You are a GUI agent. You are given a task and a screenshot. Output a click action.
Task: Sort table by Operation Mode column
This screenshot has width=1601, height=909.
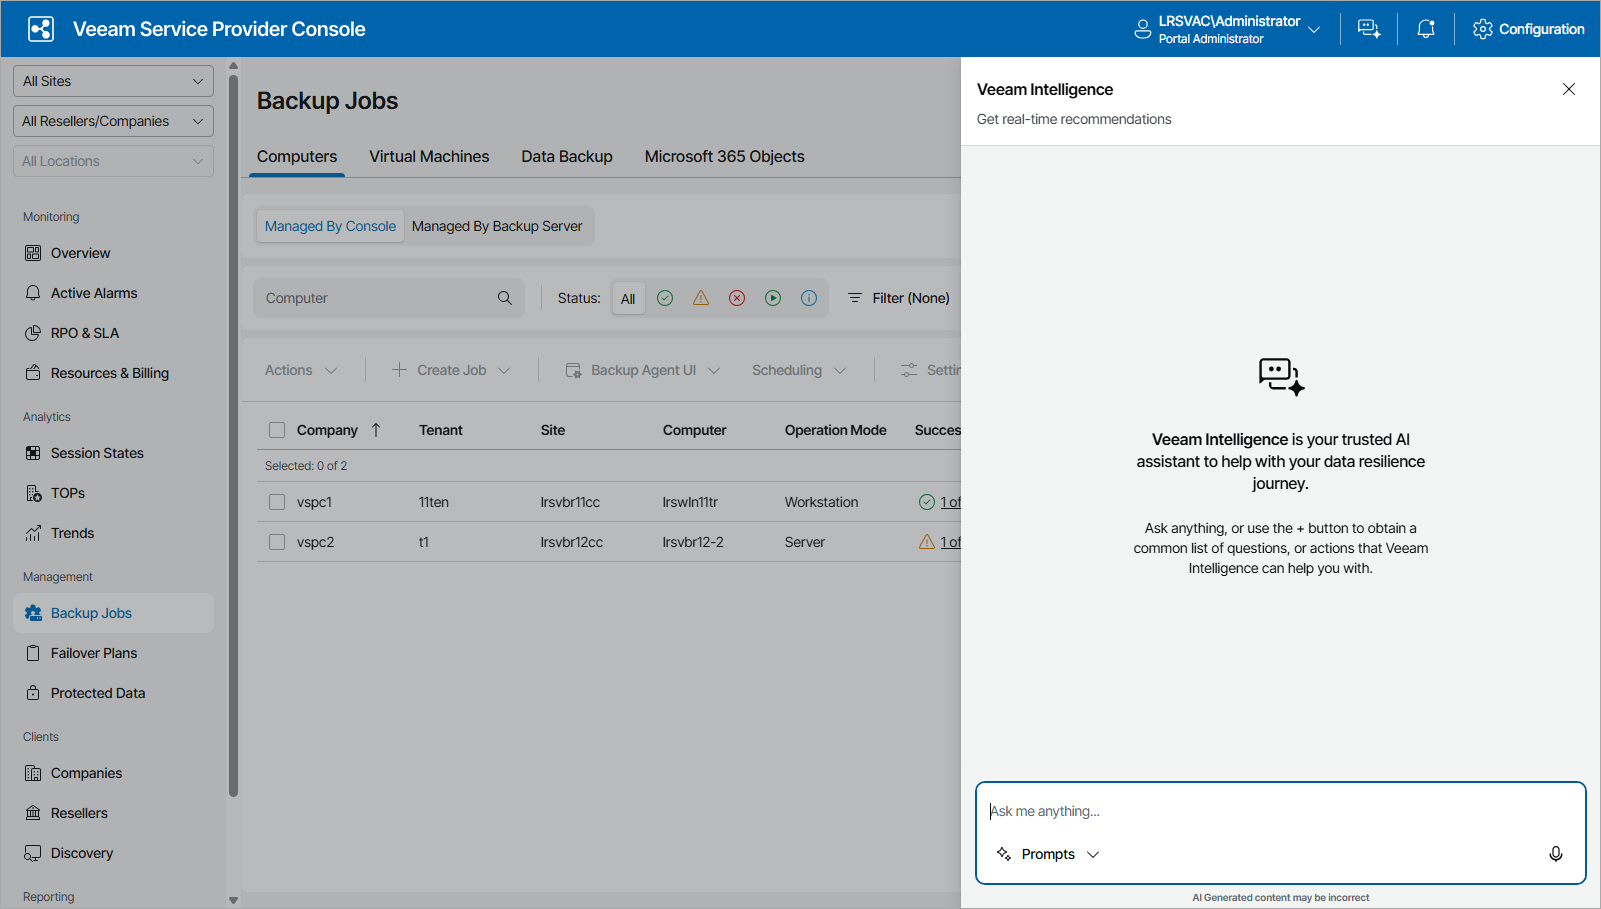[x=835, y=430]
